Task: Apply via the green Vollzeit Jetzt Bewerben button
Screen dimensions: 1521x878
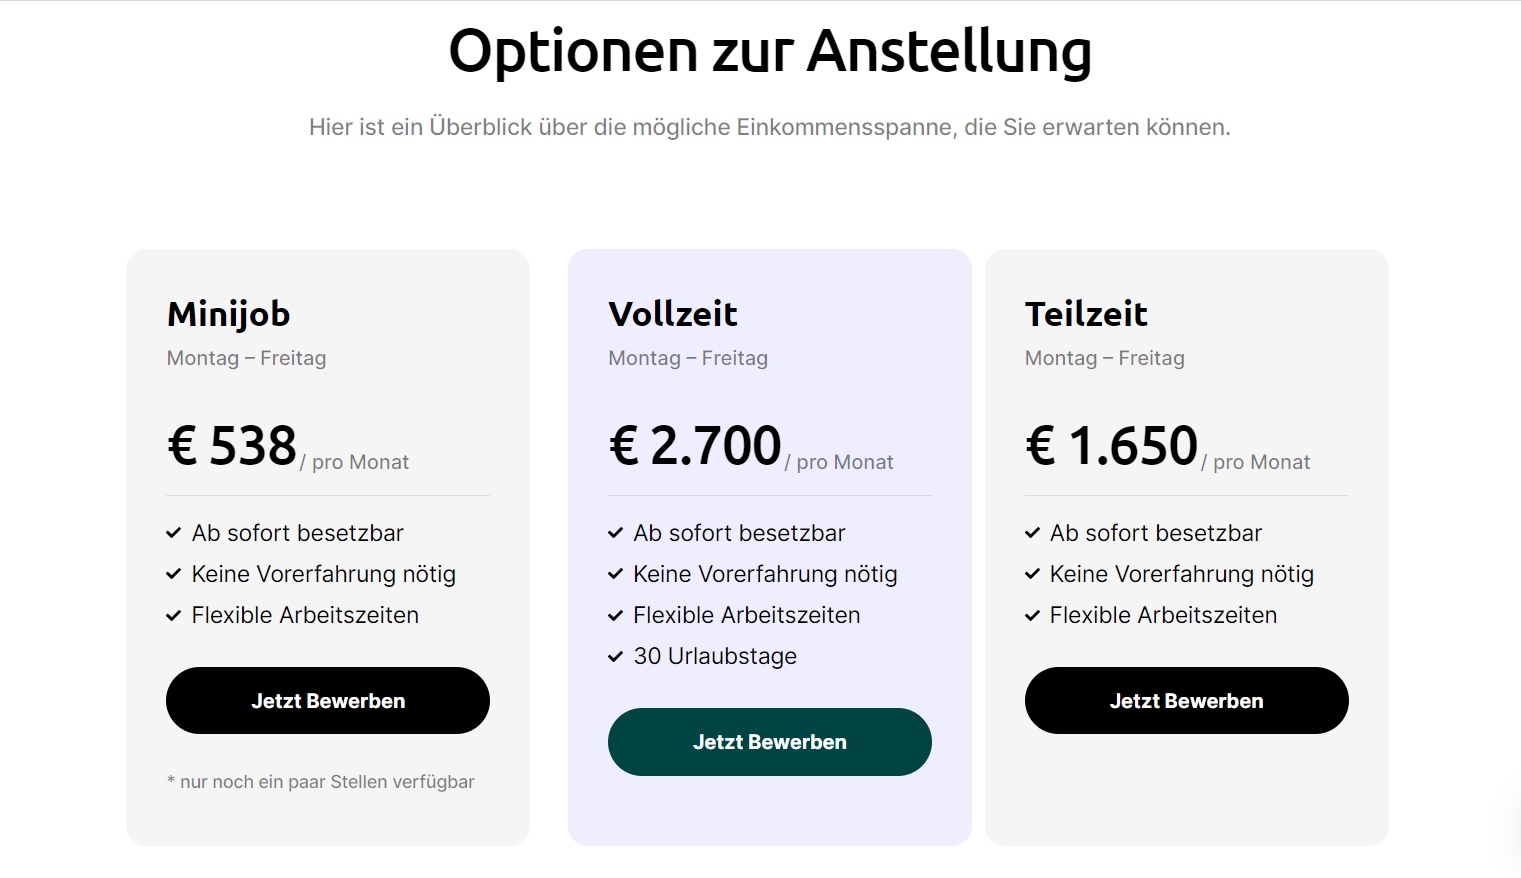Action: [x=770, y=742]
